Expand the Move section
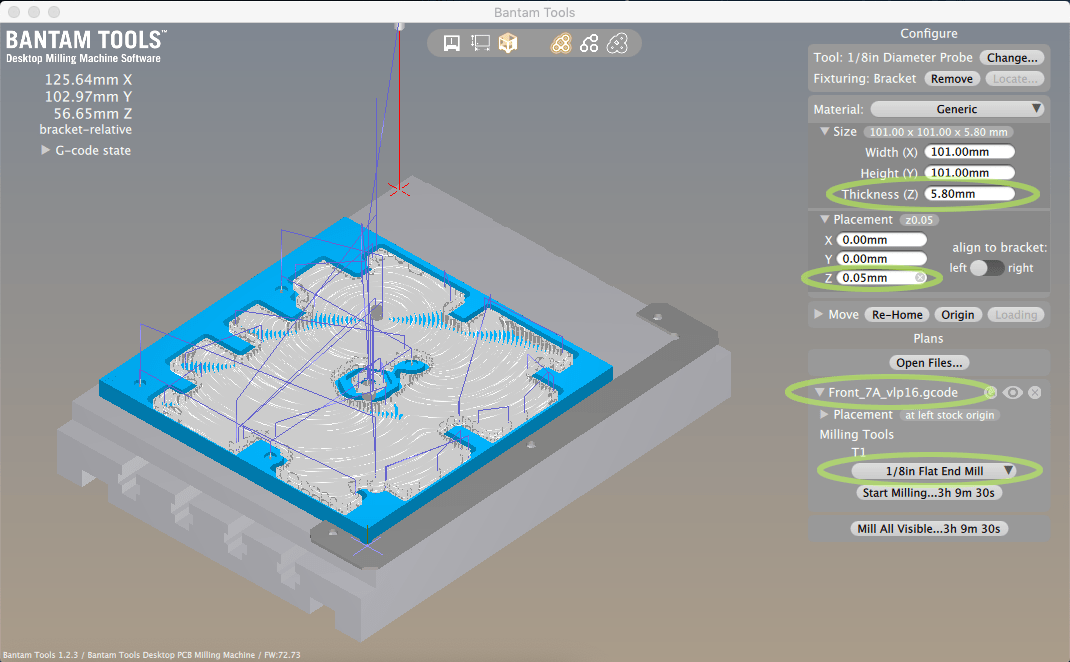The width and height of the screenshot is (1070, 662). (x=819, y=314)
